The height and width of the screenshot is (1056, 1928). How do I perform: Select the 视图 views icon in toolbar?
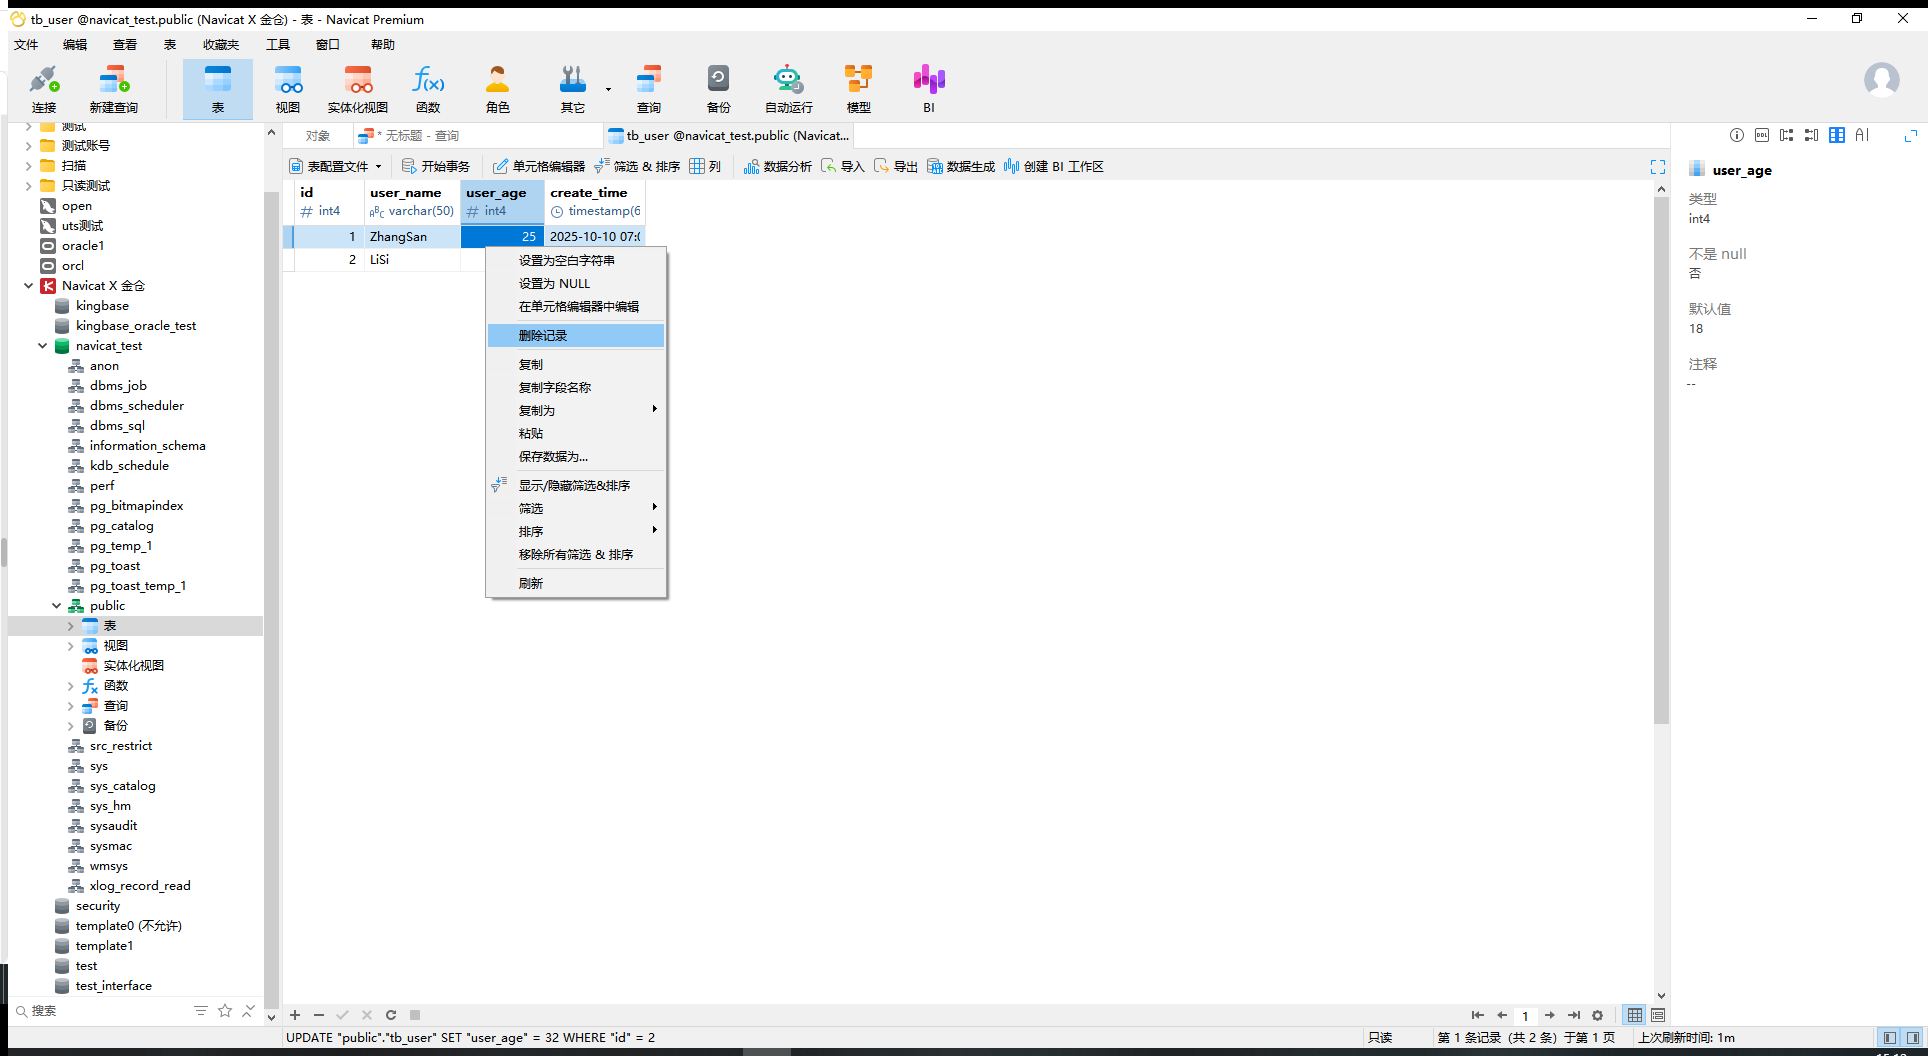[x=288, y=89]
